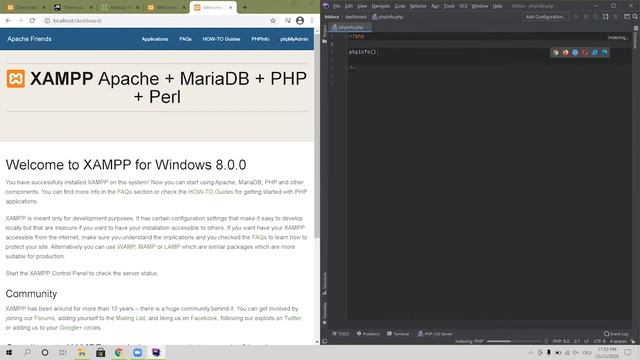Change UTF-8 file encoding in status bar
Image resolution: width=640 pixels, height=360 pixels.
click(x=599, y=341)
